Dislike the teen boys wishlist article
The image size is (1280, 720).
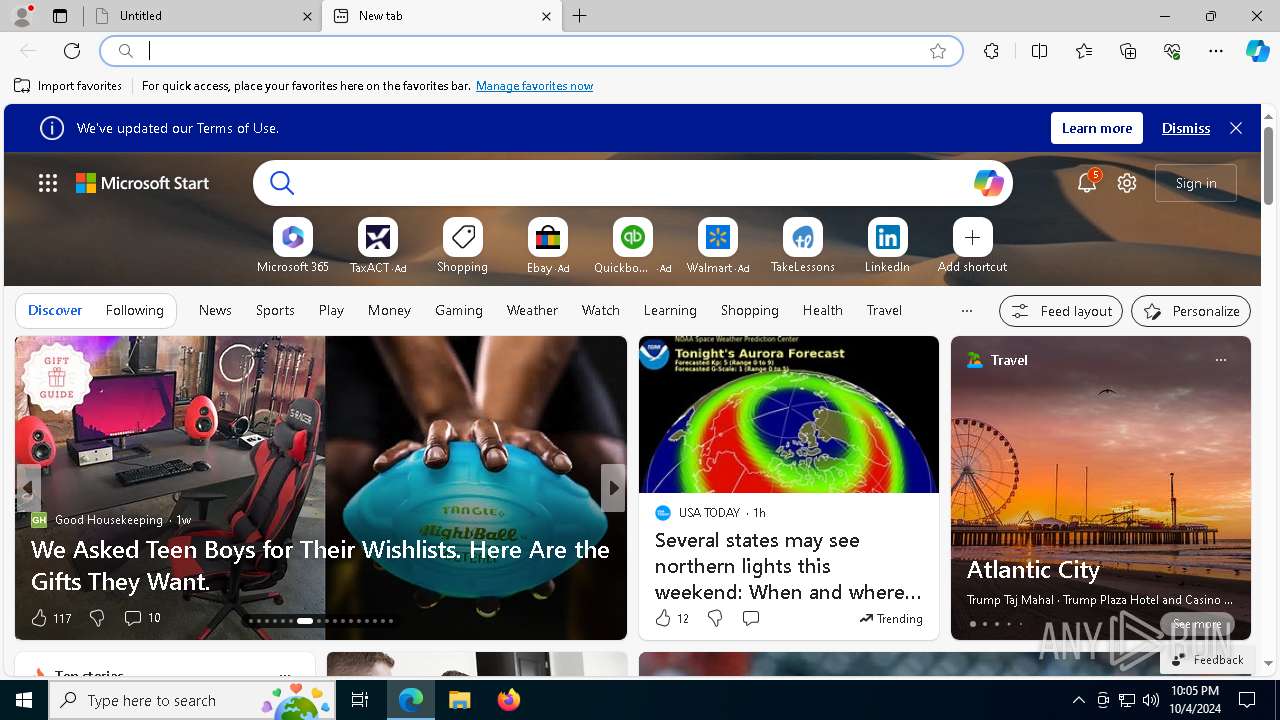pos(97,618)
